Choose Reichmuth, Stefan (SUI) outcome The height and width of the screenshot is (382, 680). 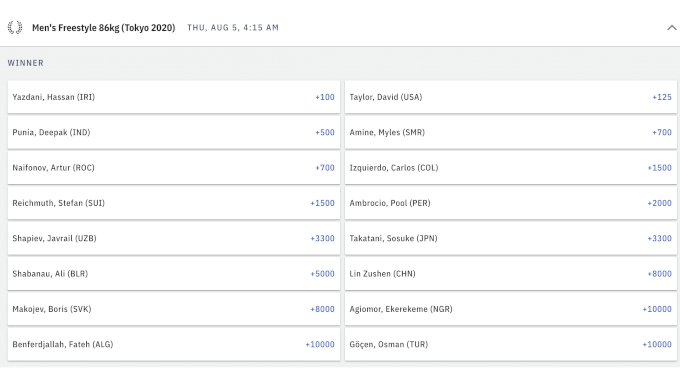pyautogui.click(x=173, y=203)
